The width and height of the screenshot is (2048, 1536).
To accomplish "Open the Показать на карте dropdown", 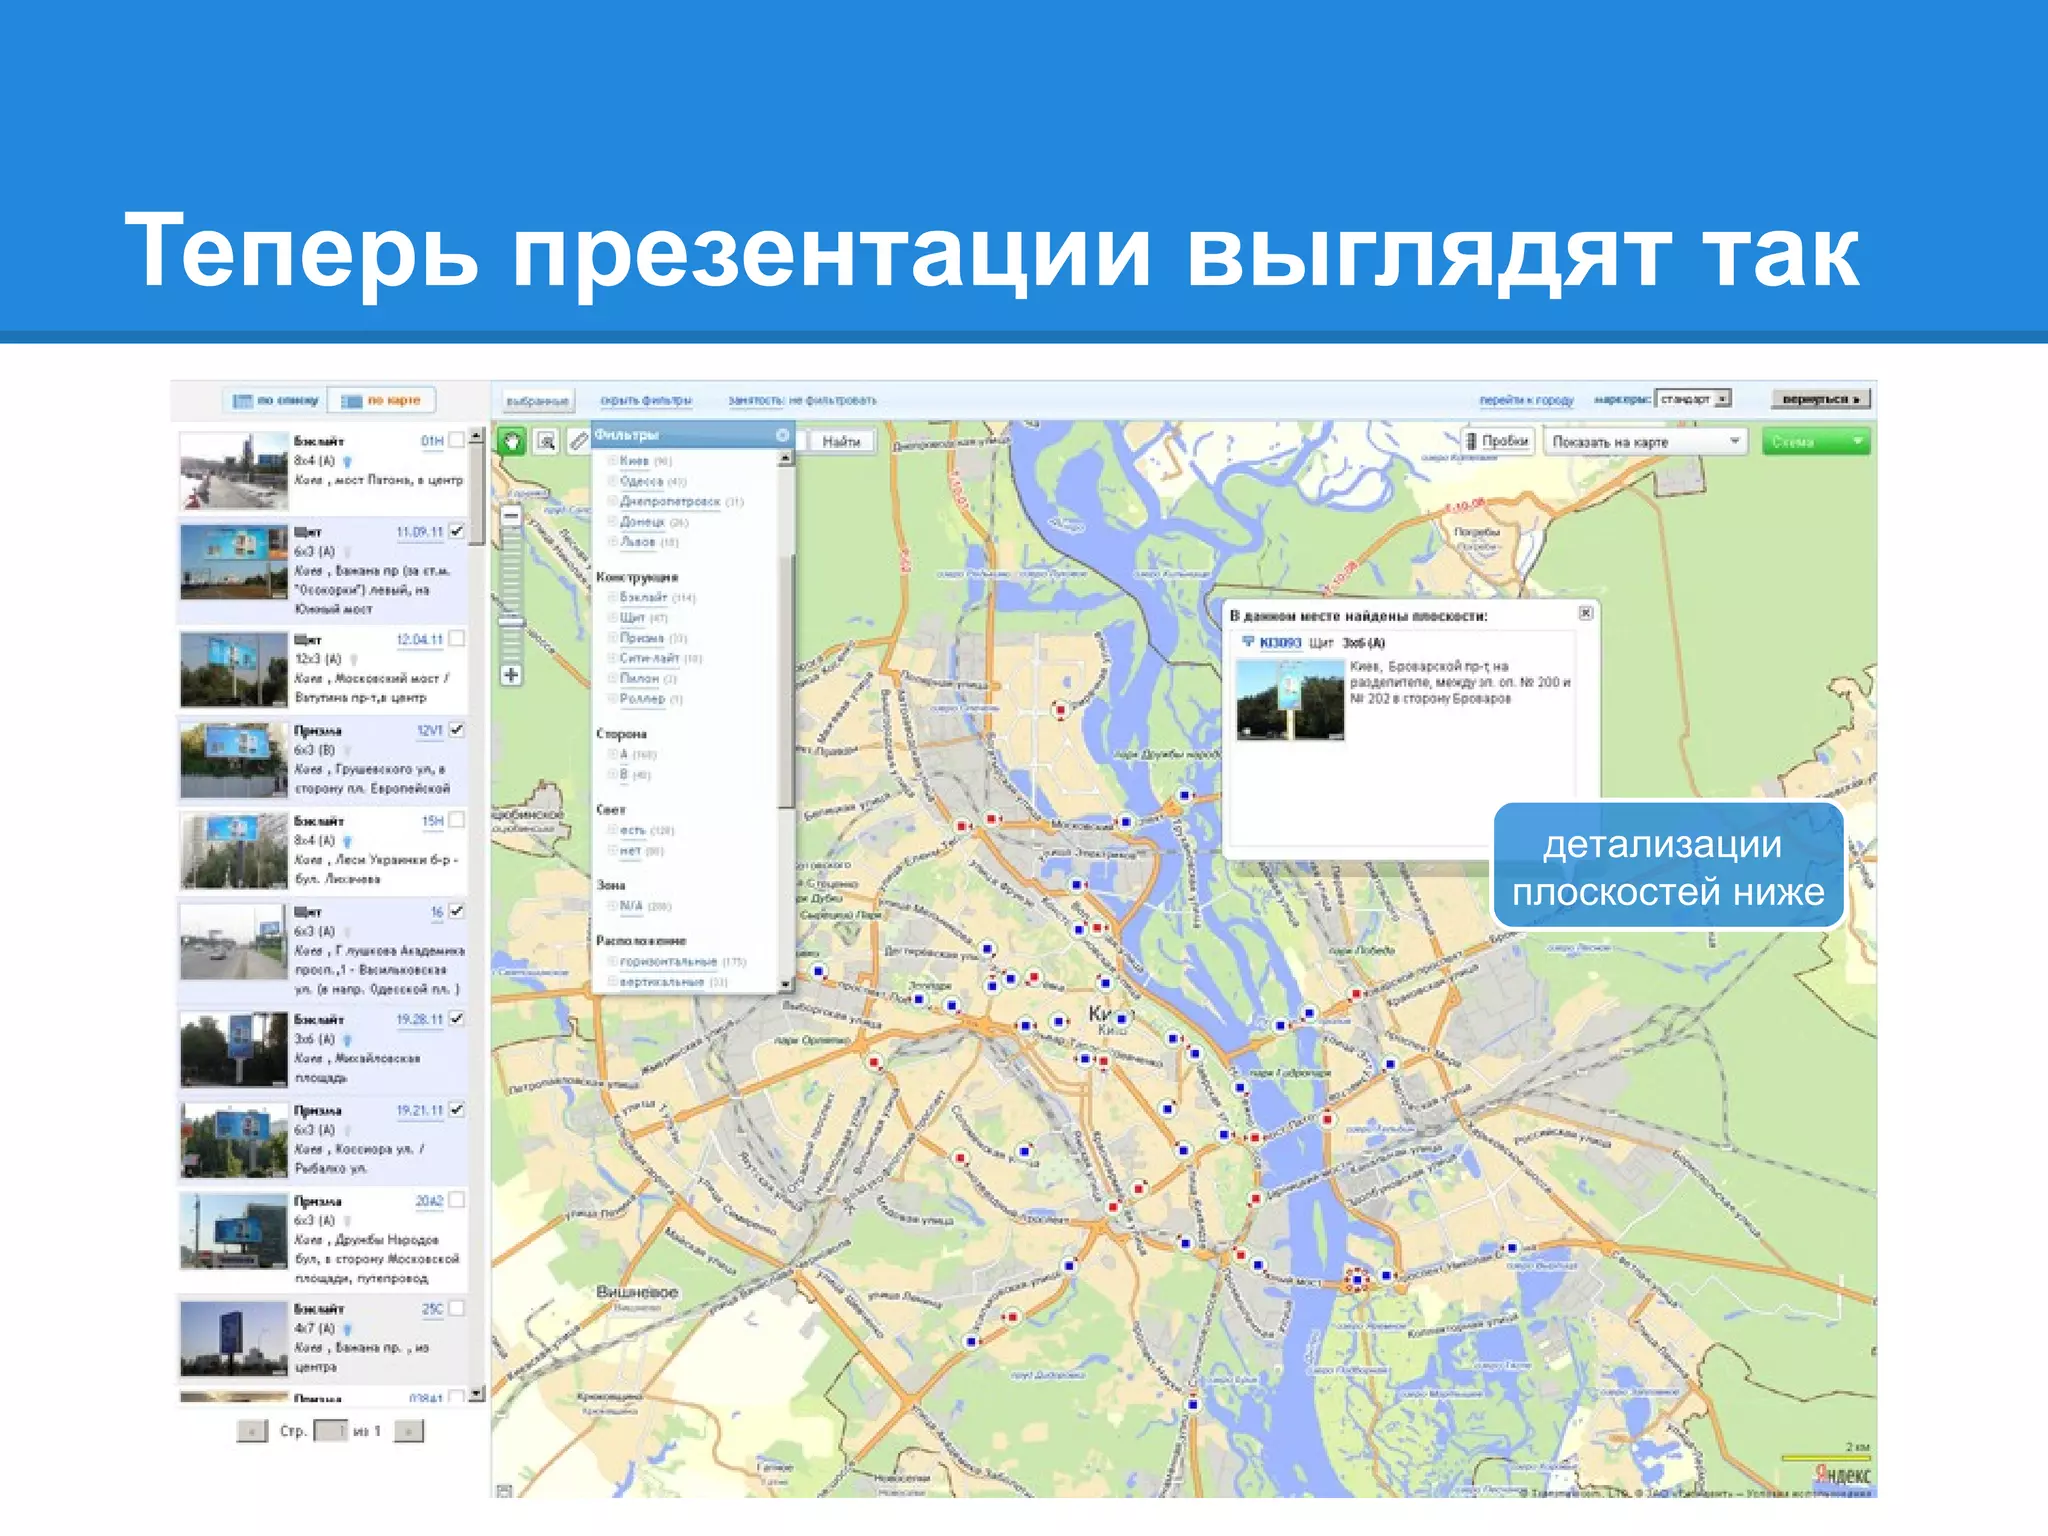I will point(1645,441).
